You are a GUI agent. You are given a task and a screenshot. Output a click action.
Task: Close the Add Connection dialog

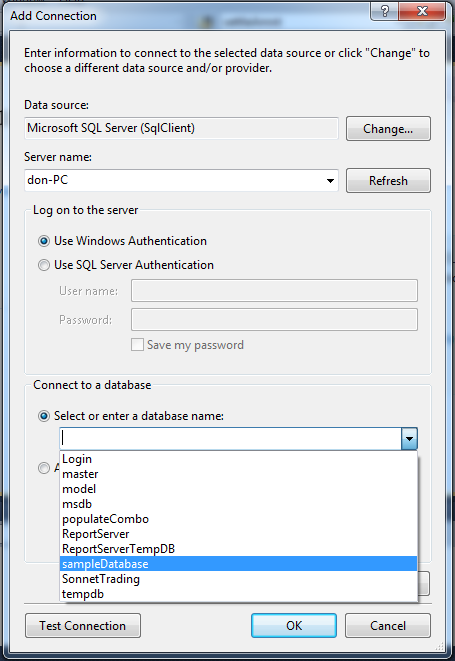(422, 11)
